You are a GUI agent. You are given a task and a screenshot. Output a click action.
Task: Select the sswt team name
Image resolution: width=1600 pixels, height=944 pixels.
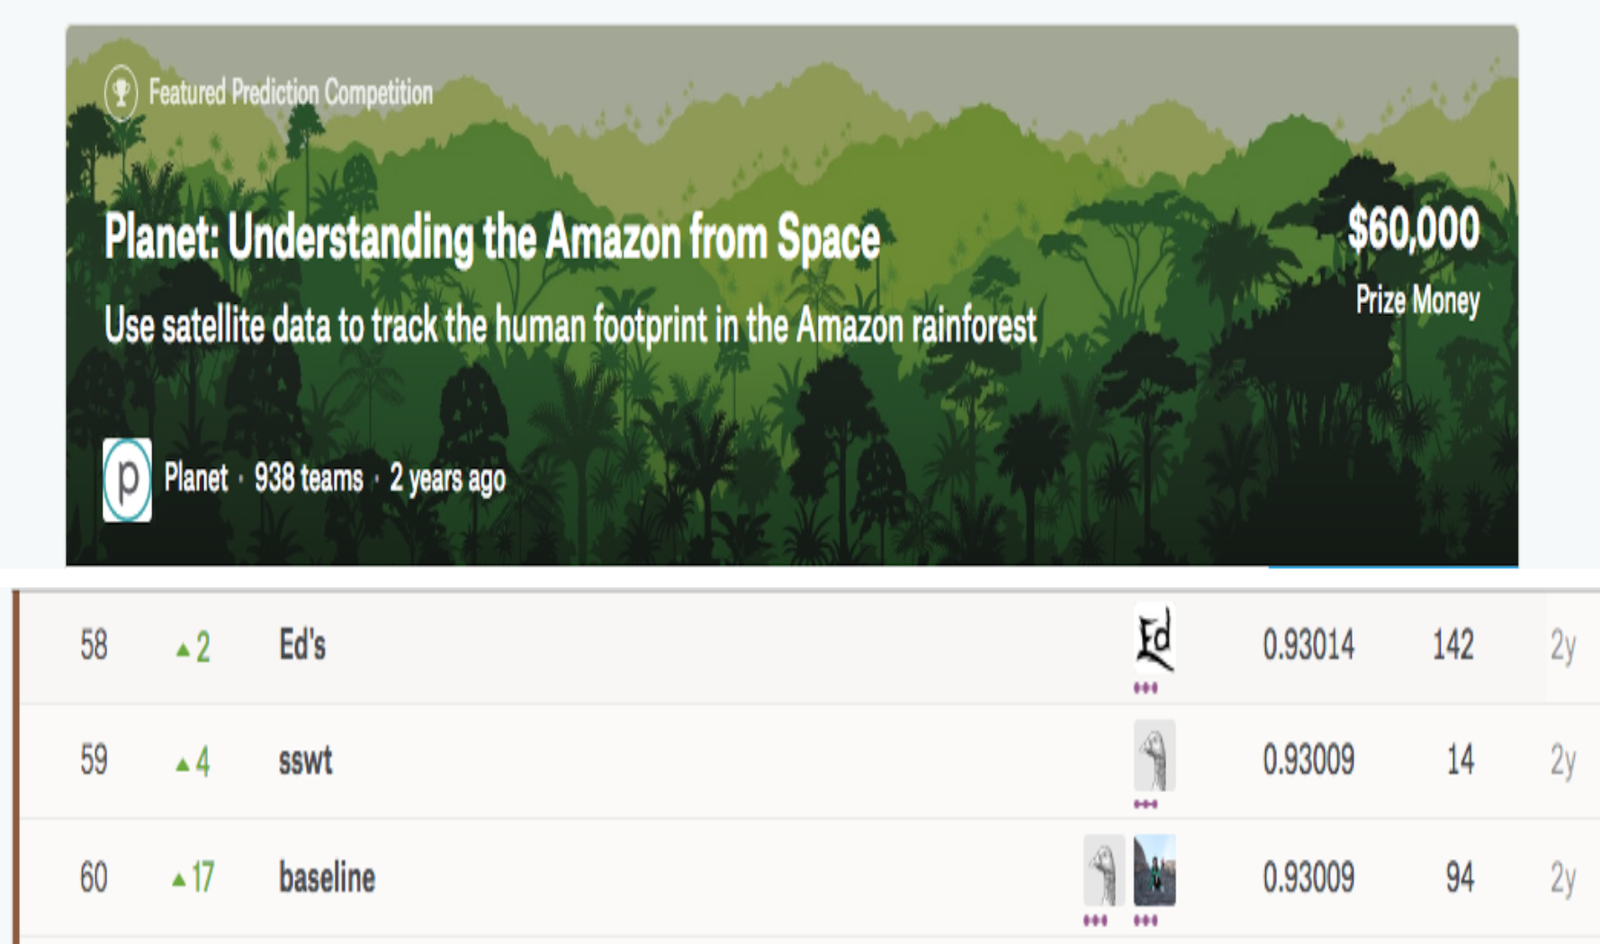305,761
